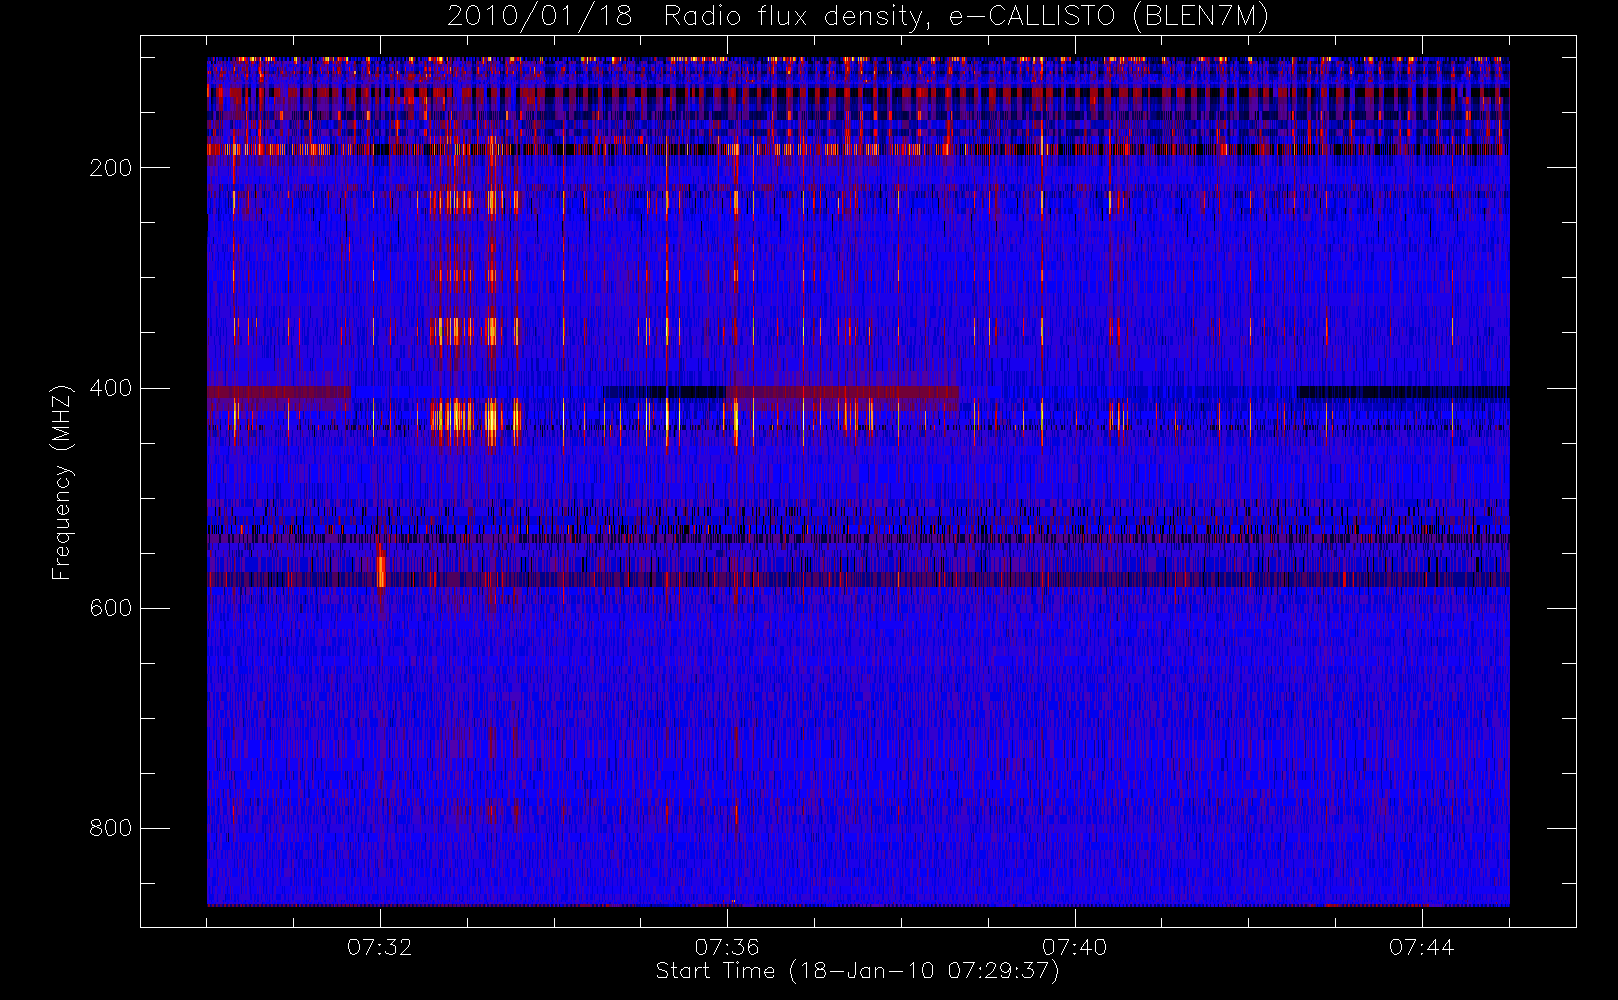Click the 'Frequency (MHz)' y-axis label
The width and height of the screenshot is (1618, 1000).
tap(62, 482)
